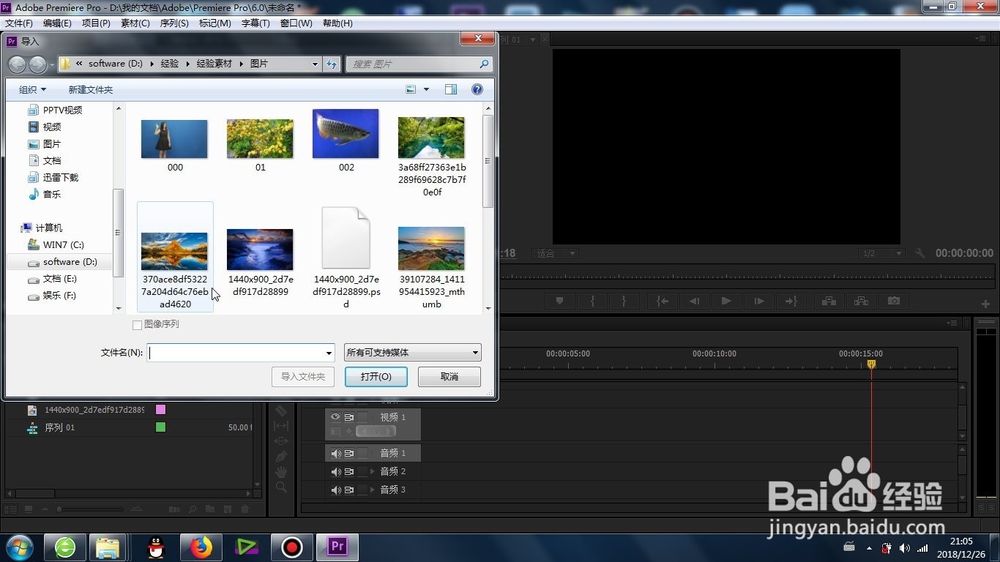Click the help question mark icon in the import dialog
The height and width of the screenshot is (562, 1000).
[477, 89]
